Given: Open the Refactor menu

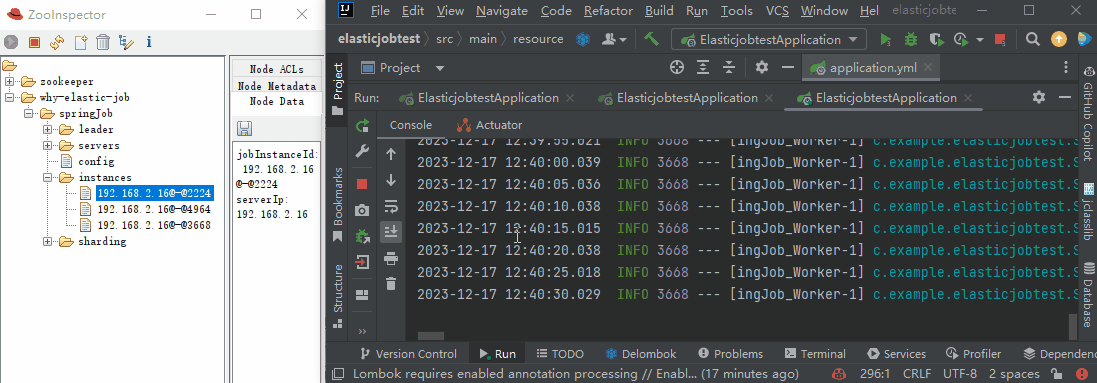Looking at the screenshot, I should pos(608,11).
